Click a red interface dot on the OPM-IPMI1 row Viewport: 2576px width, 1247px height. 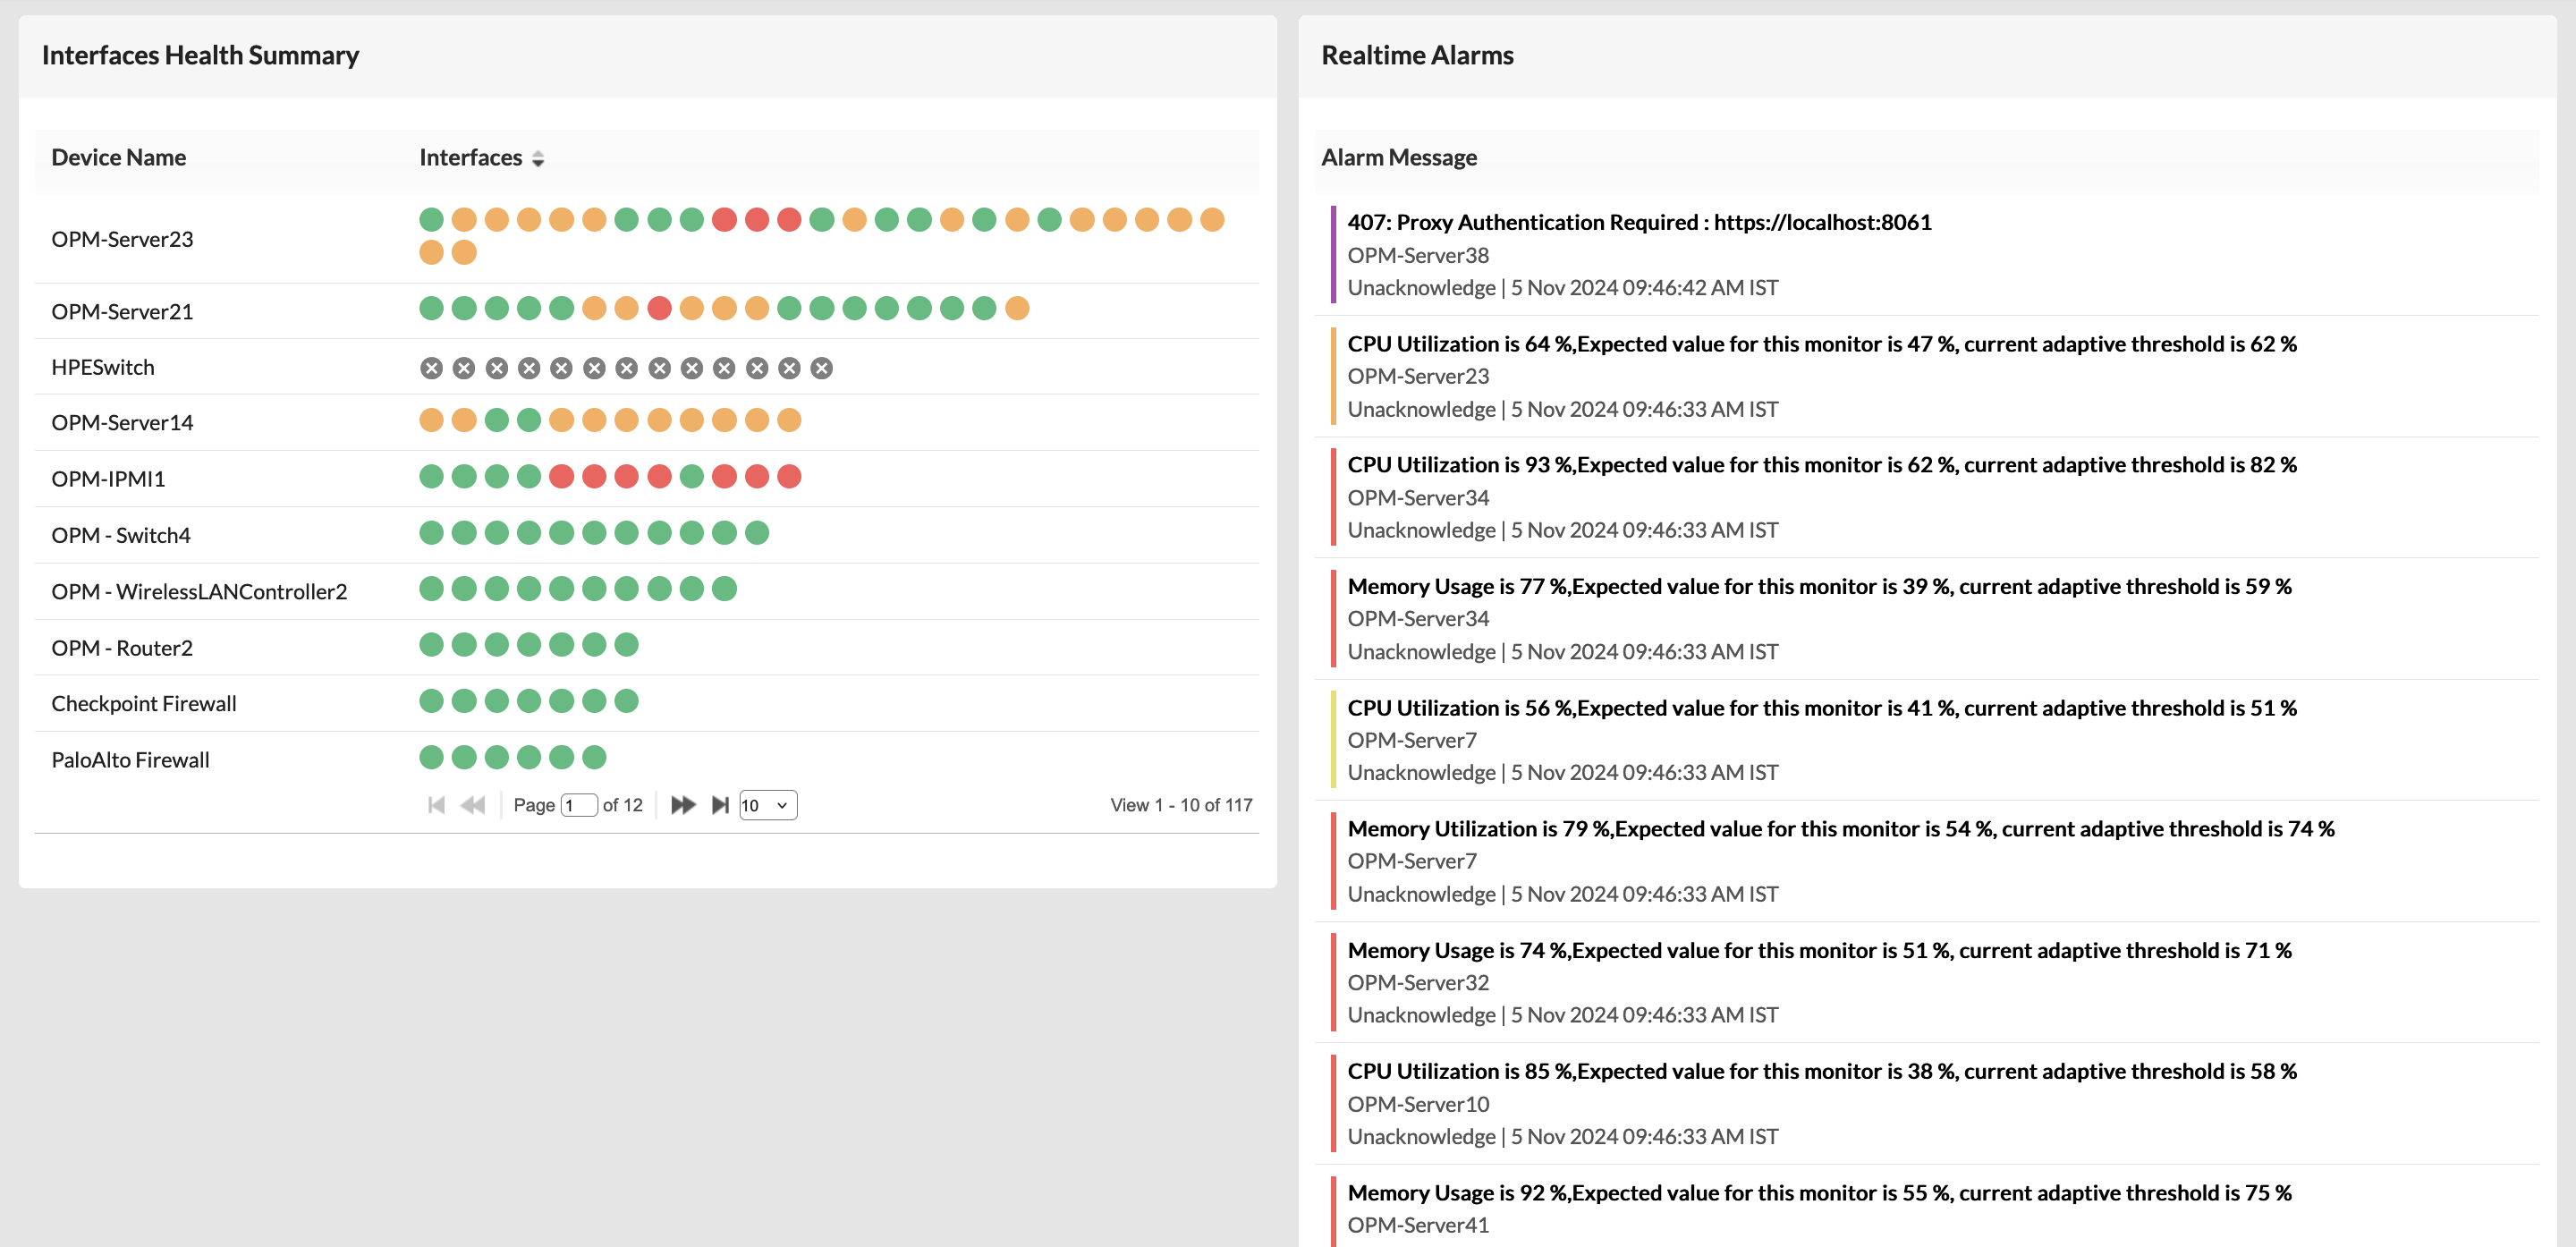pos(561,477)
